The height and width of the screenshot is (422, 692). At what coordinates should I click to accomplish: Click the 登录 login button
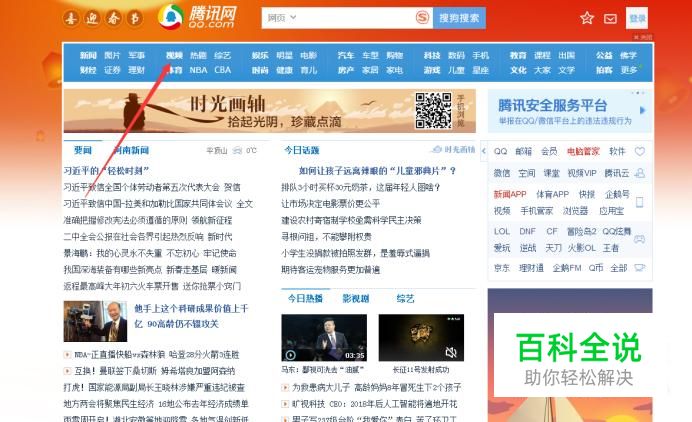(x=637, y=19)
